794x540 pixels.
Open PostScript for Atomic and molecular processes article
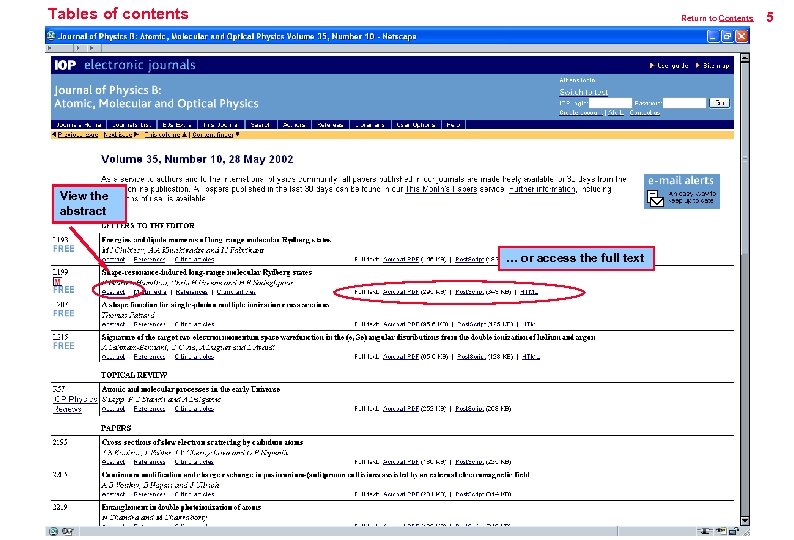point(469,409)
